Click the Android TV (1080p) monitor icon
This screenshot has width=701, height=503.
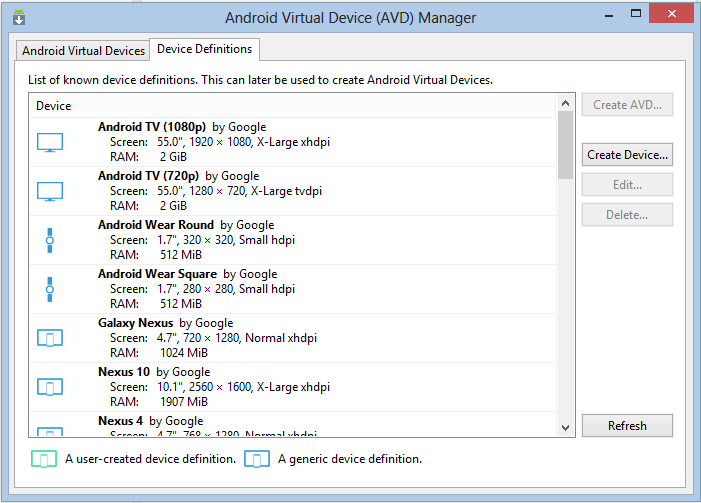pyautogui.click(x=50, y=143)
